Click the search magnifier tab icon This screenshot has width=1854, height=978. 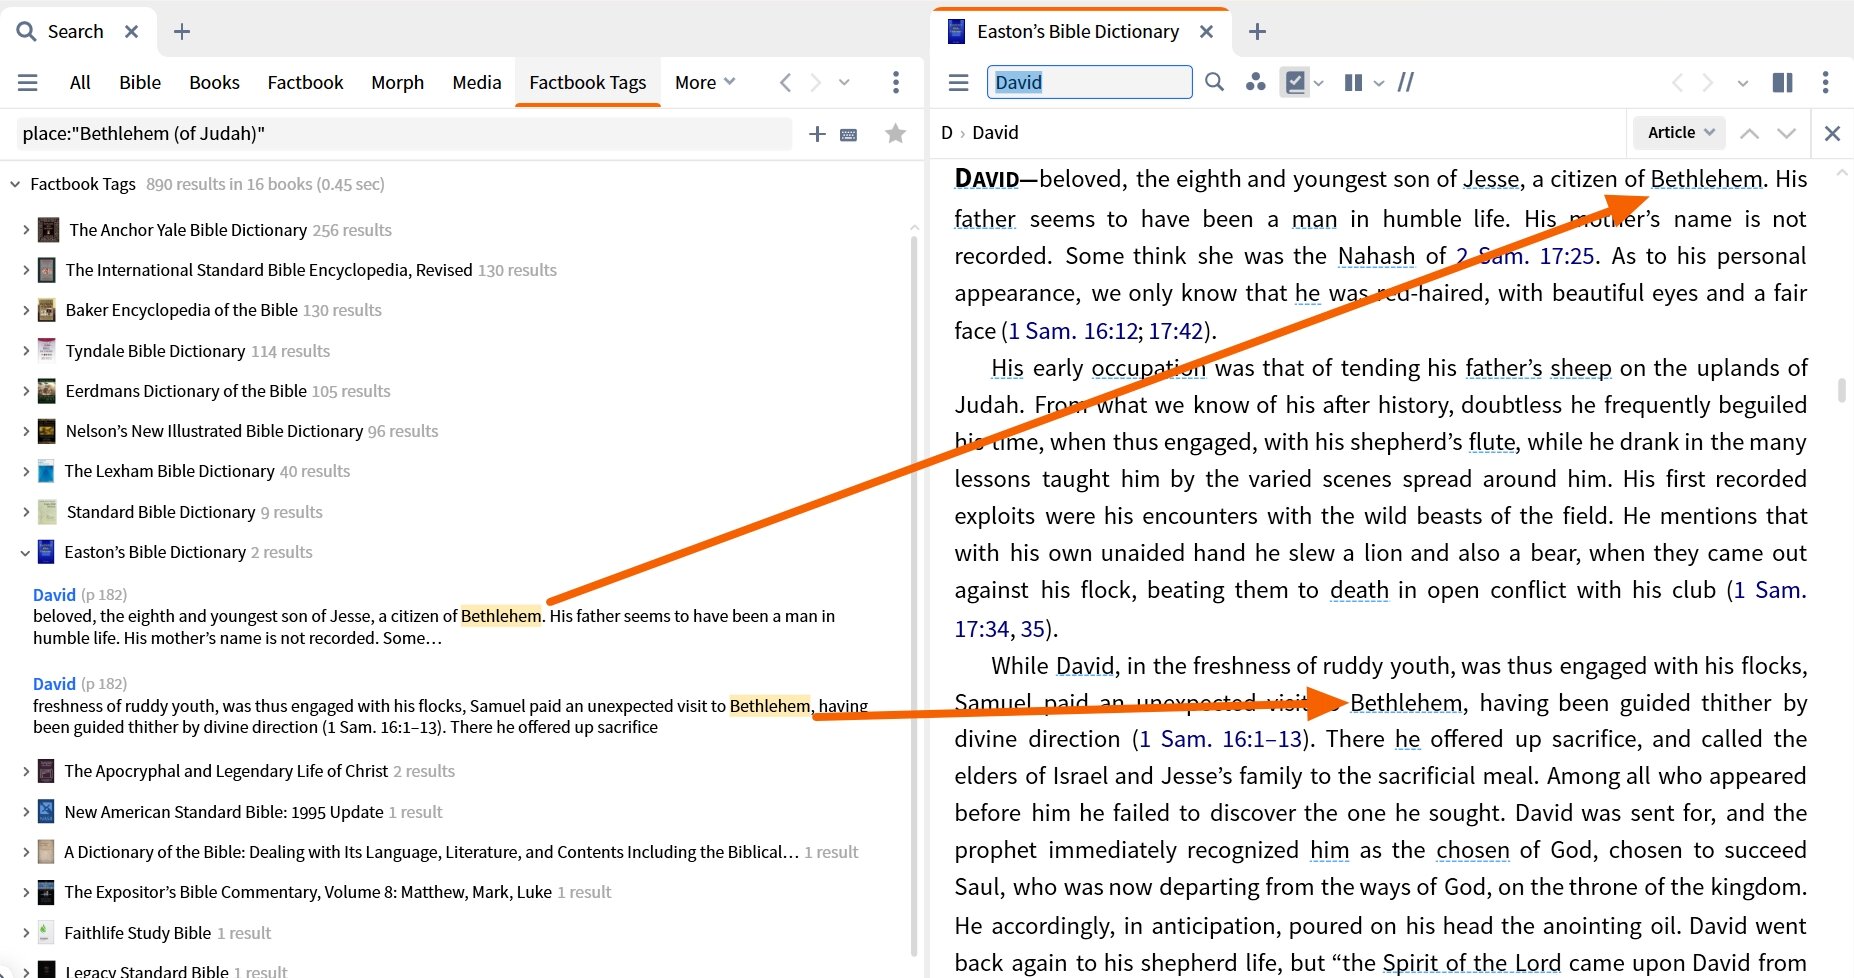click(26, 32)
